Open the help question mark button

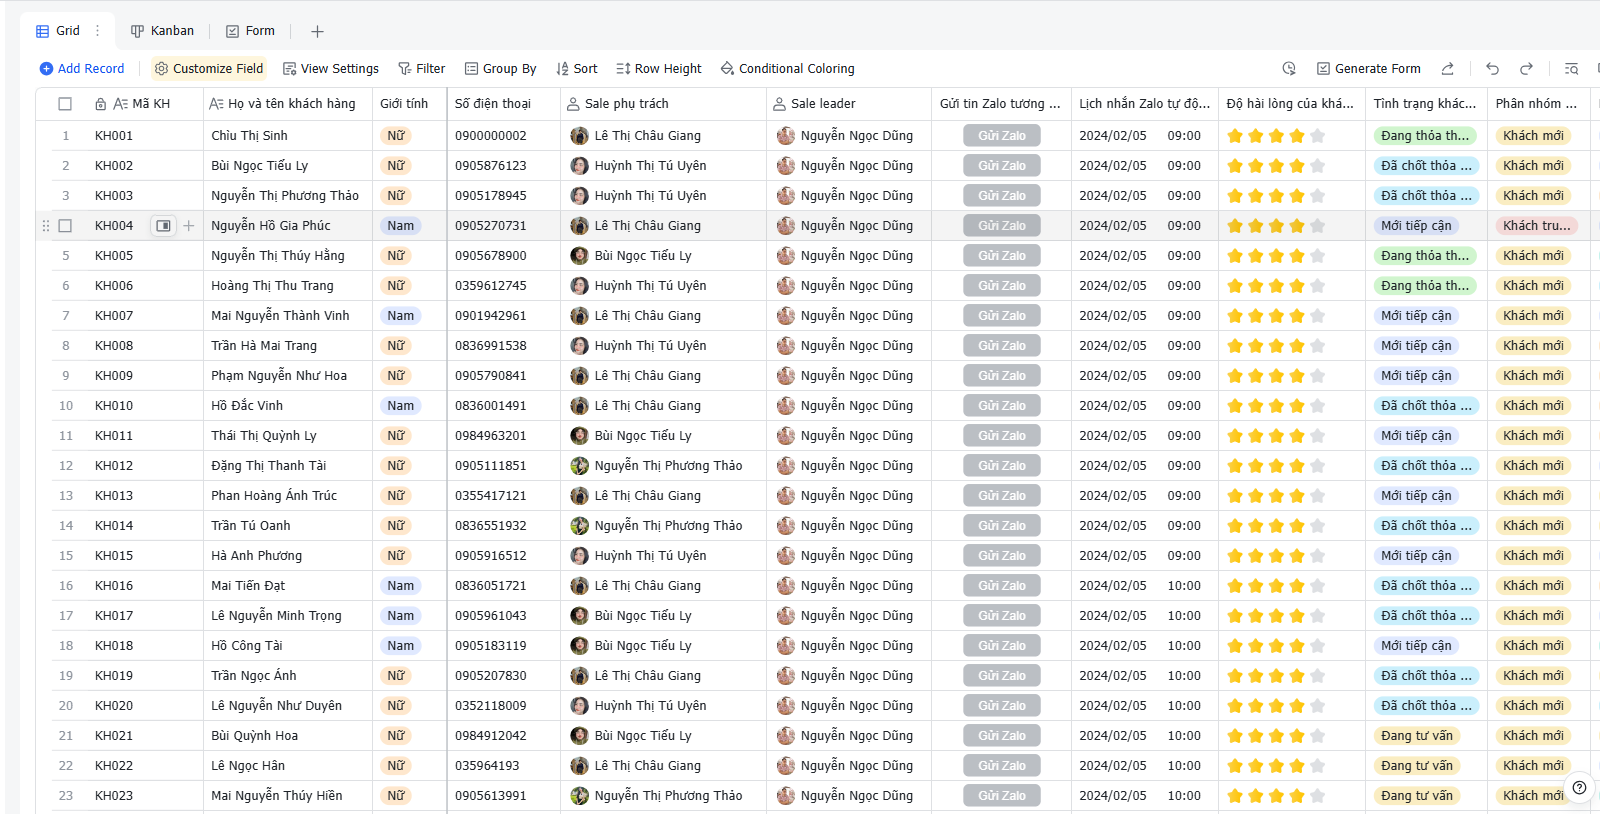tap(1579, 787)
